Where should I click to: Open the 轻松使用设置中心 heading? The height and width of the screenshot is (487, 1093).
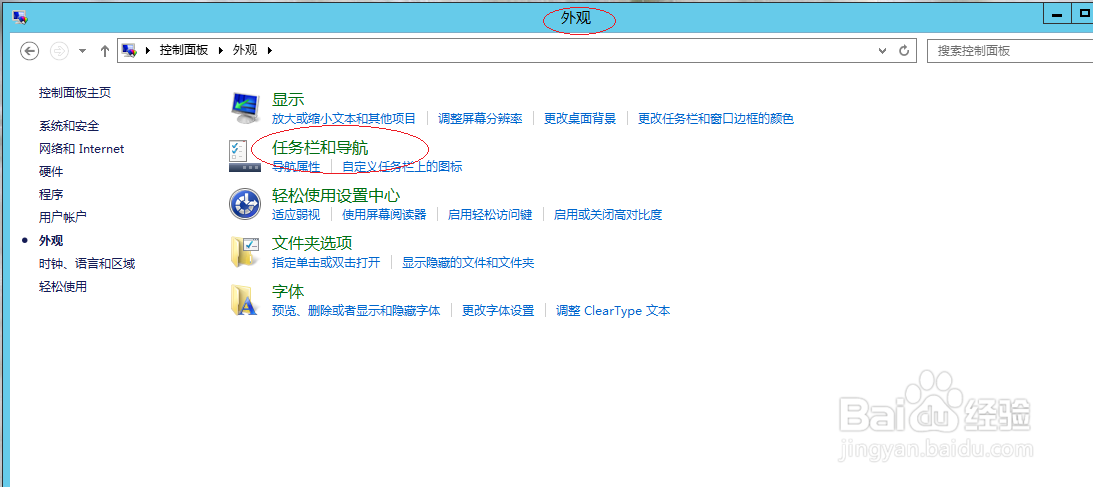(336, 196)
